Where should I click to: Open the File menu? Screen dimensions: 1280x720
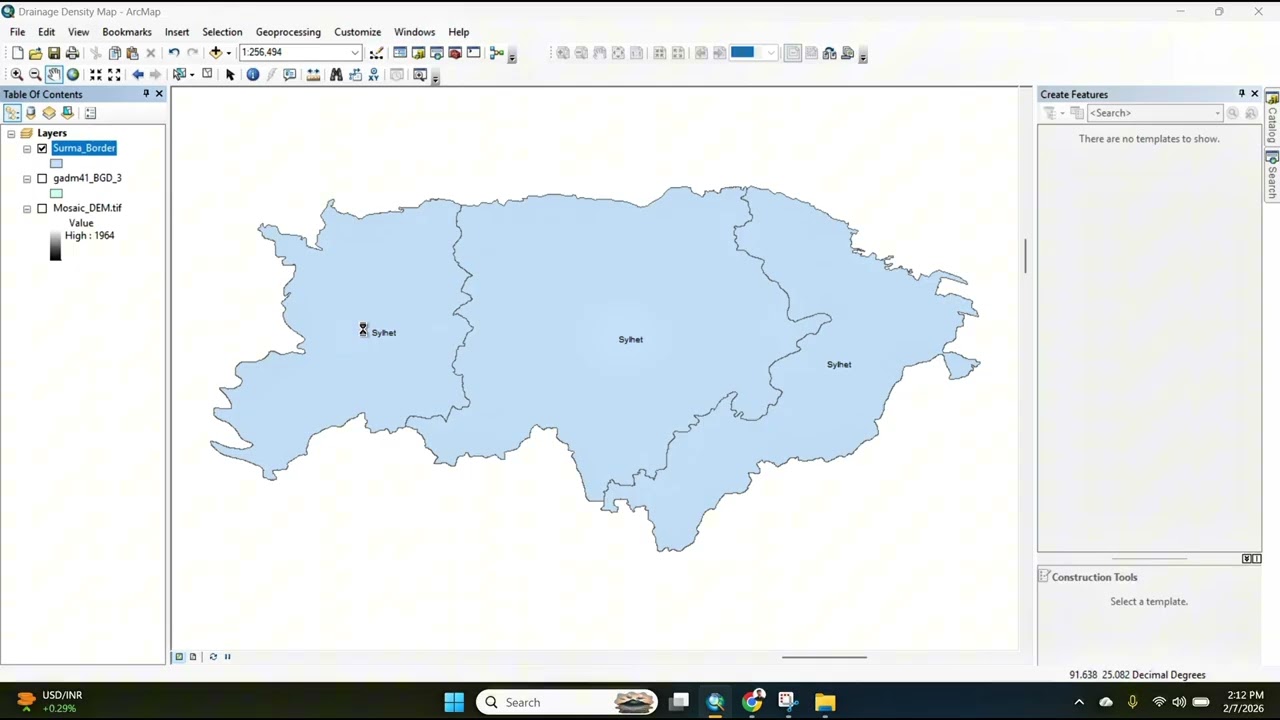pyautogui.click(x=17, y=32)
